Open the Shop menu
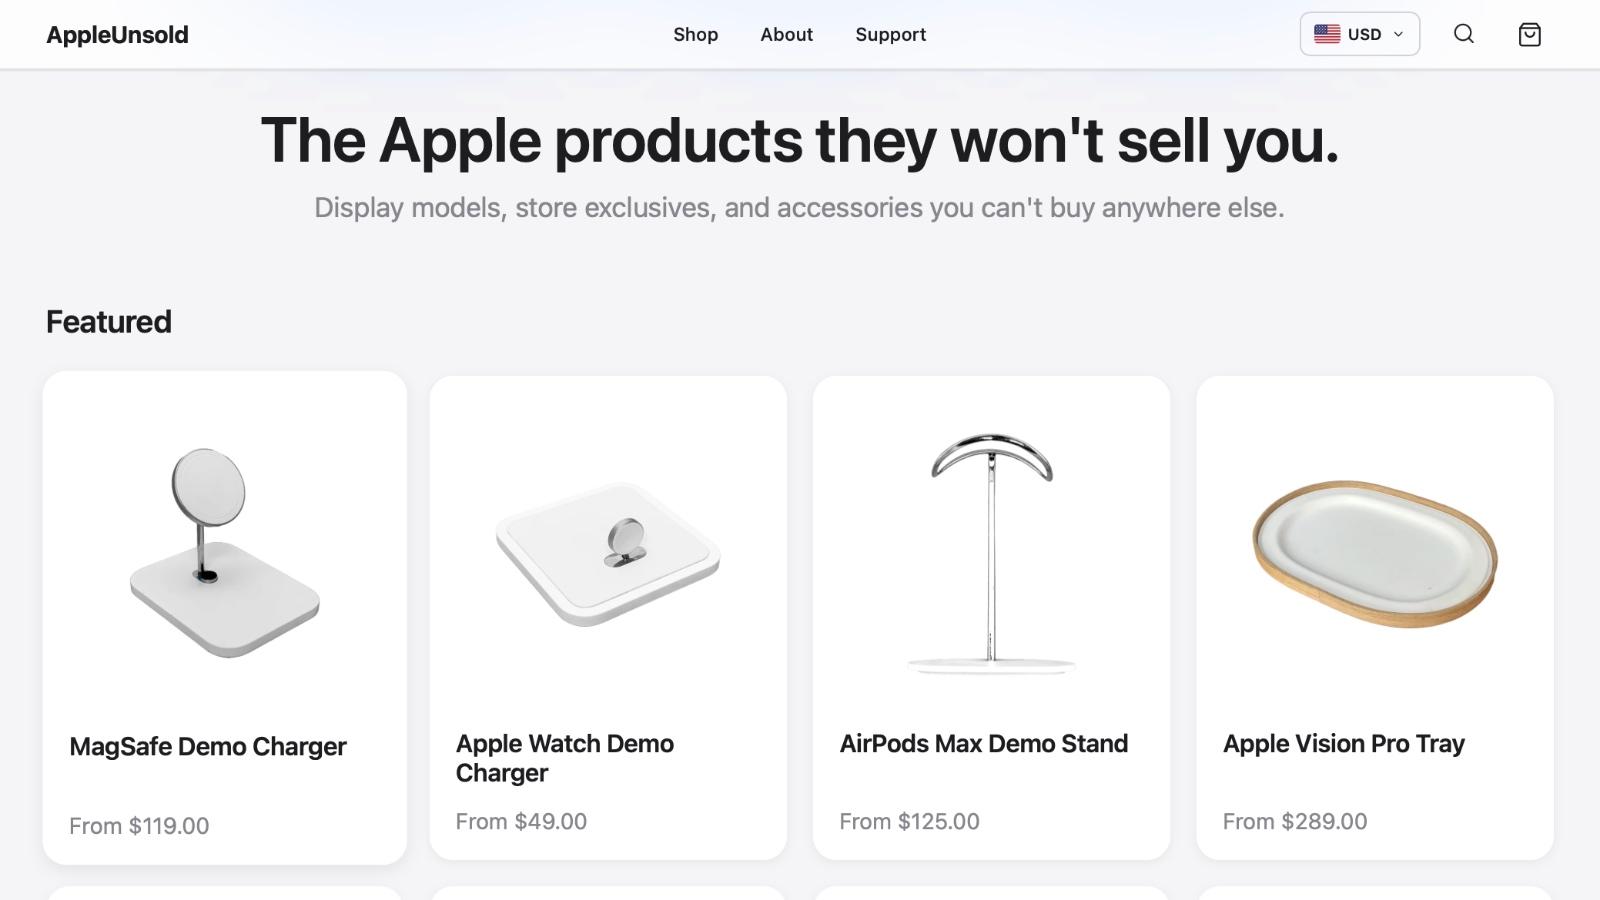The width and height of the screenshot is (1600, 900). 696,34
